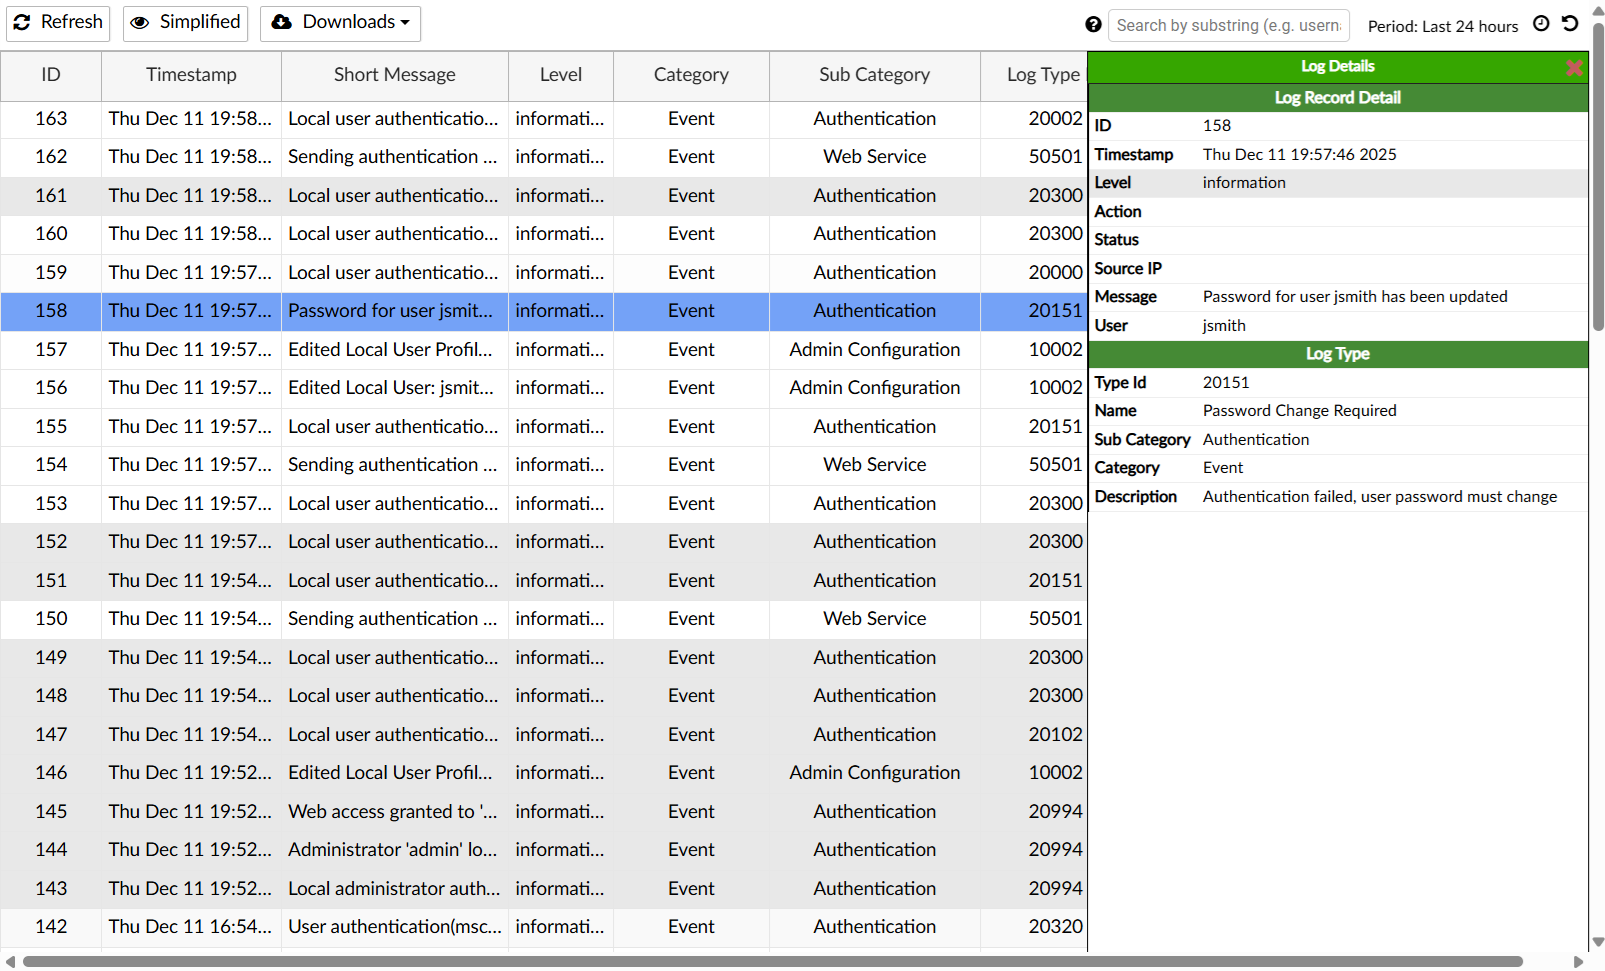Sort by the Timestamp column header
The width and height of the screenshot is (1605, 971).
191,75
